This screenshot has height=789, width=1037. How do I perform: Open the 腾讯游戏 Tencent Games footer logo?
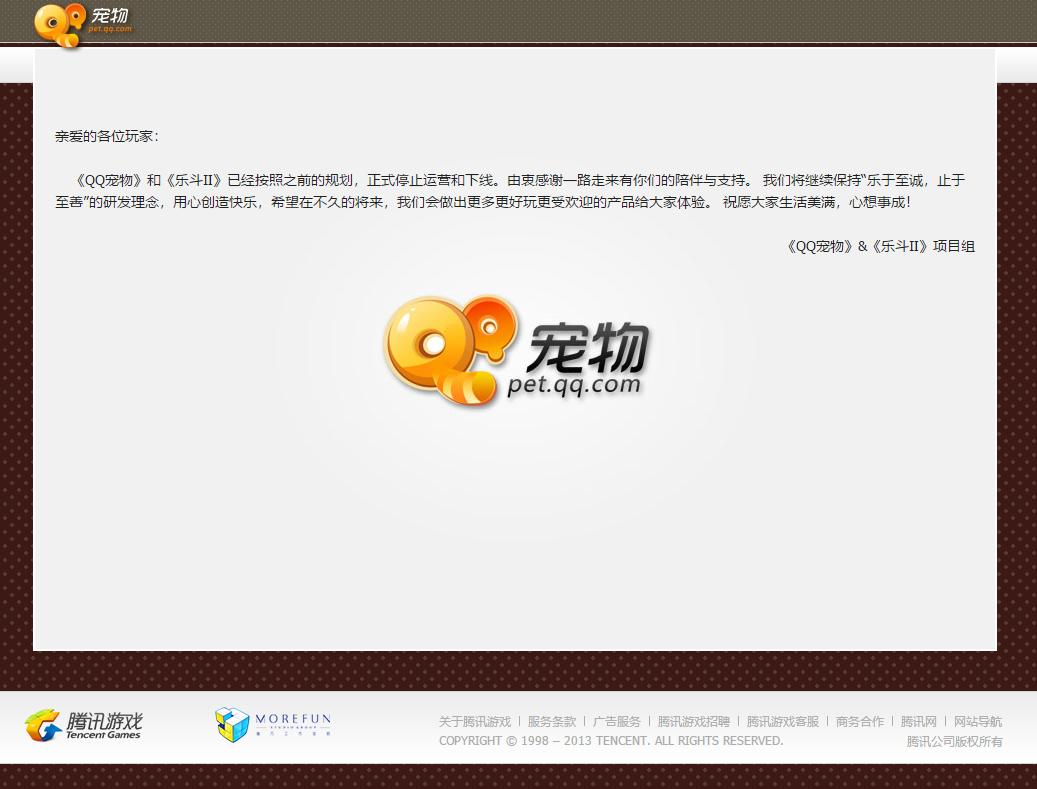(83, 726)
